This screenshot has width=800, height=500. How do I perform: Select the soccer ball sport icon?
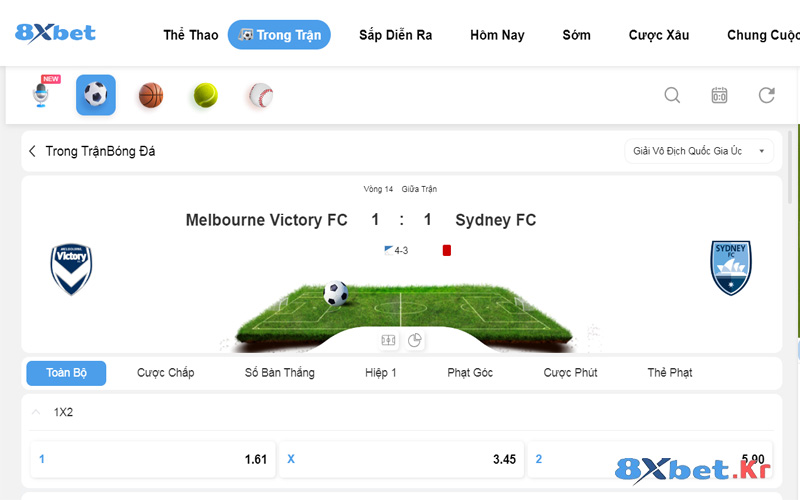pos(96,95)
